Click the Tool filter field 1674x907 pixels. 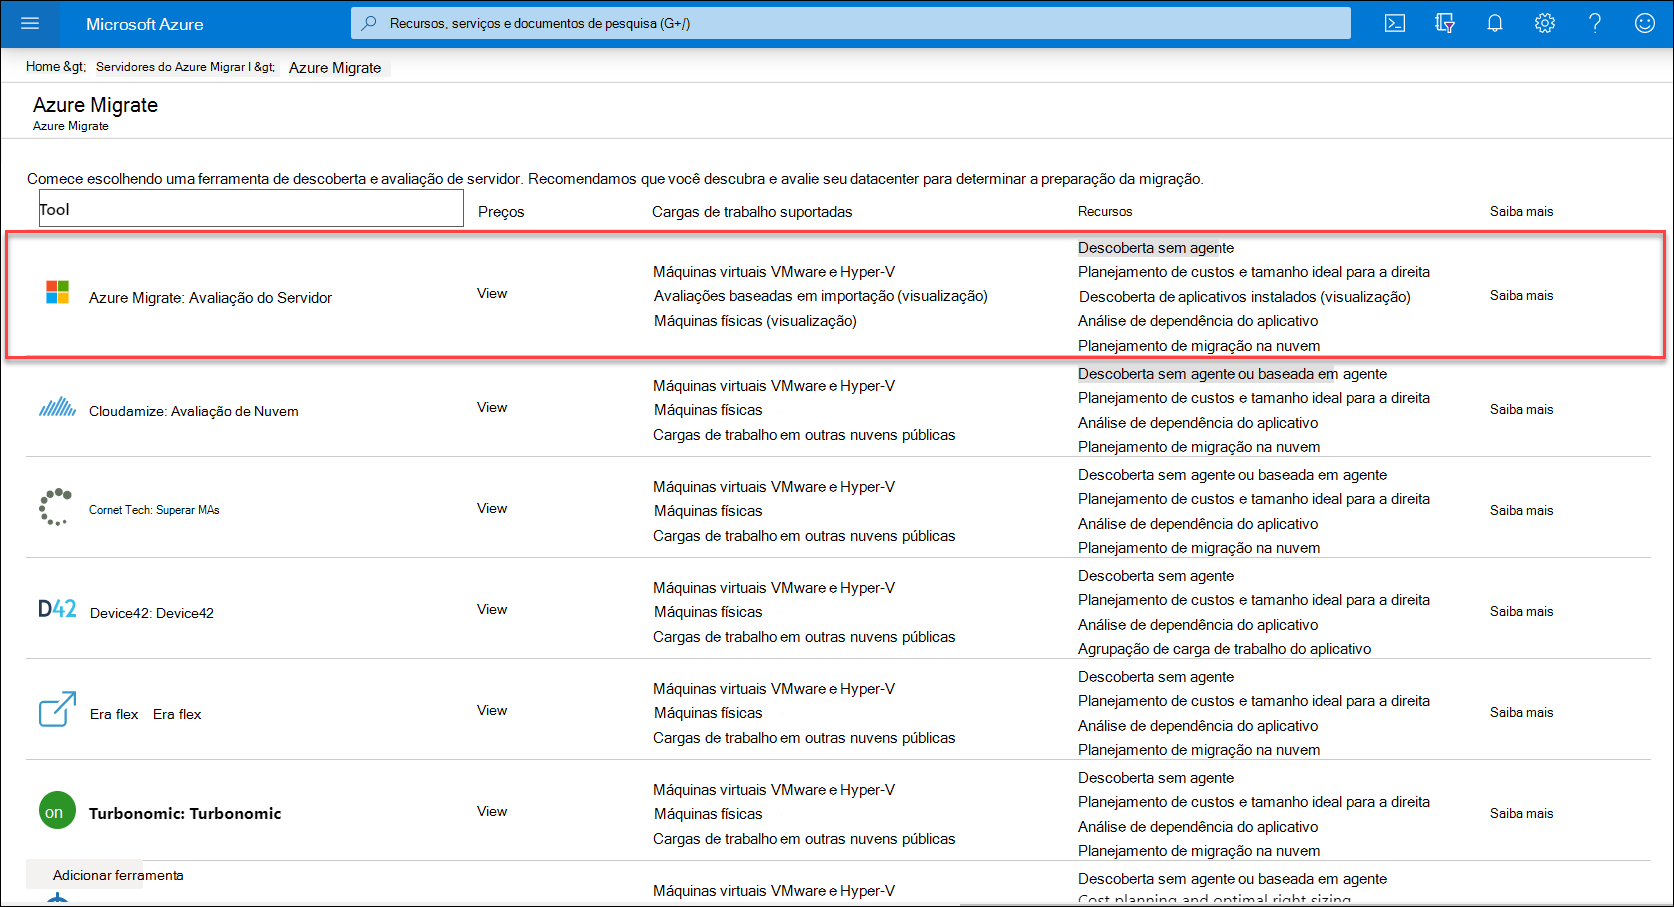coord(250,208)
